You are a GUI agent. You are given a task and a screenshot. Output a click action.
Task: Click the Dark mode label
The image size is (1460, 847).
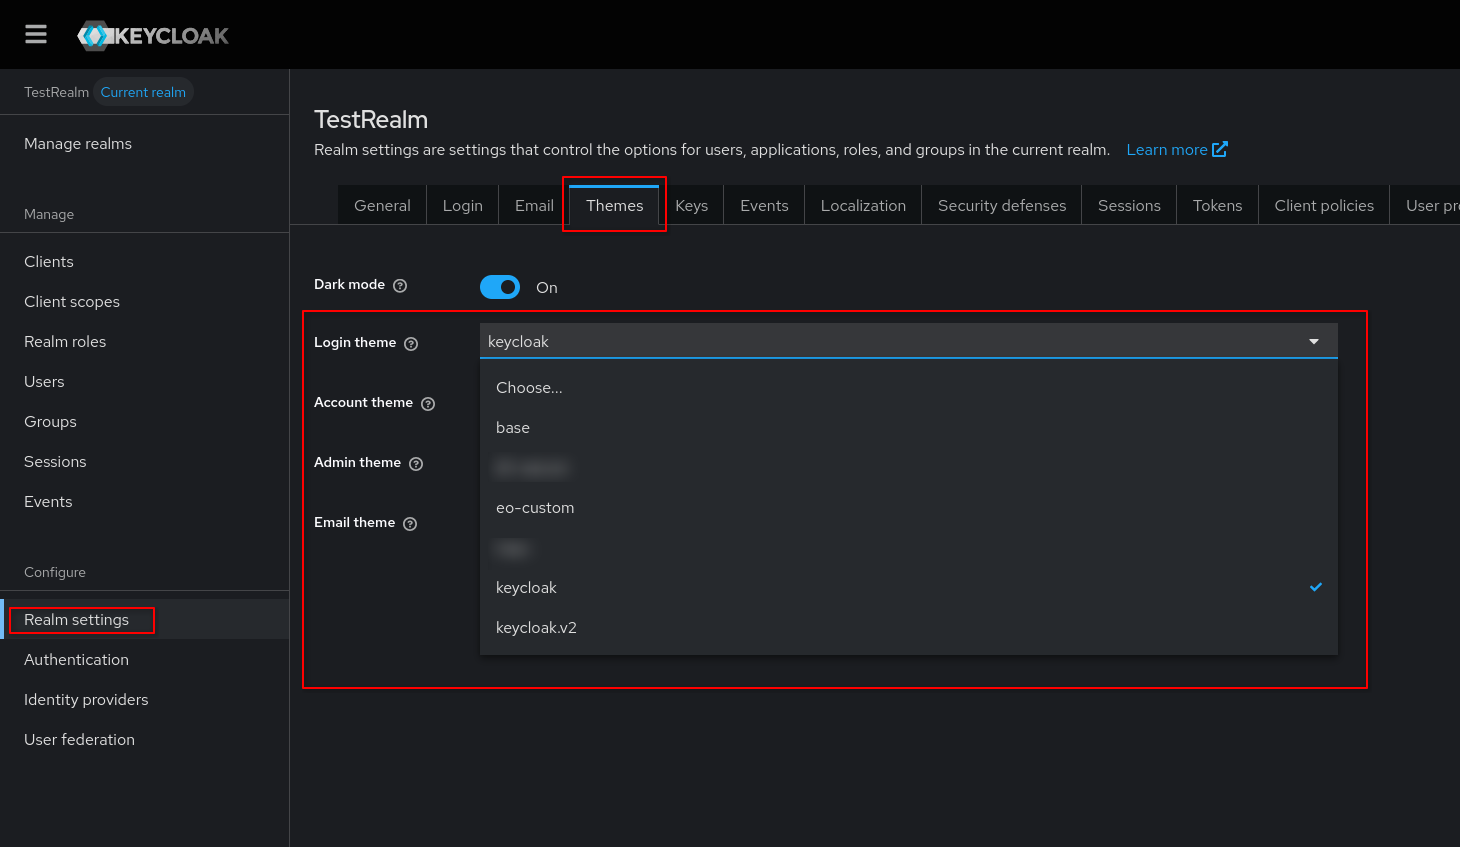[x=349, y=285]
